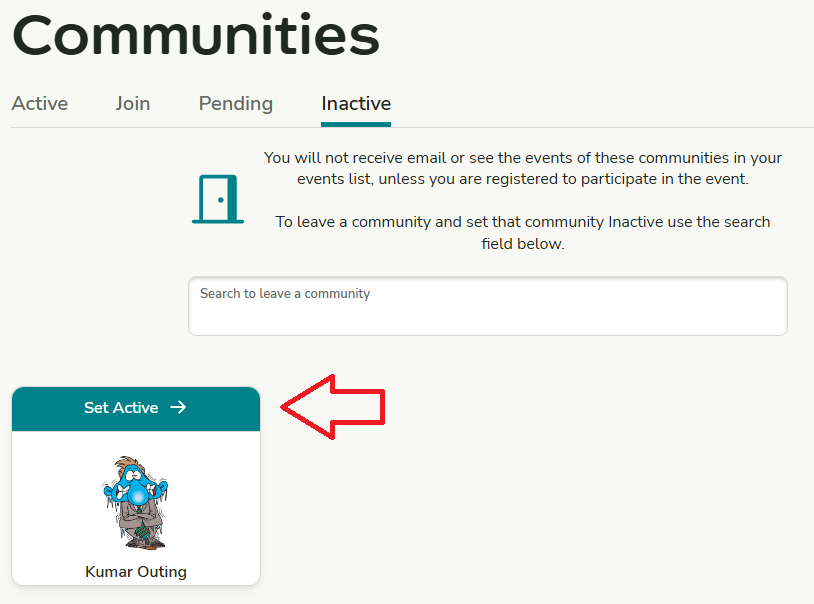This screenshot has width=814, height=604.
Task: Click the Kumar Outing community name
Action: tap(136, 572)
